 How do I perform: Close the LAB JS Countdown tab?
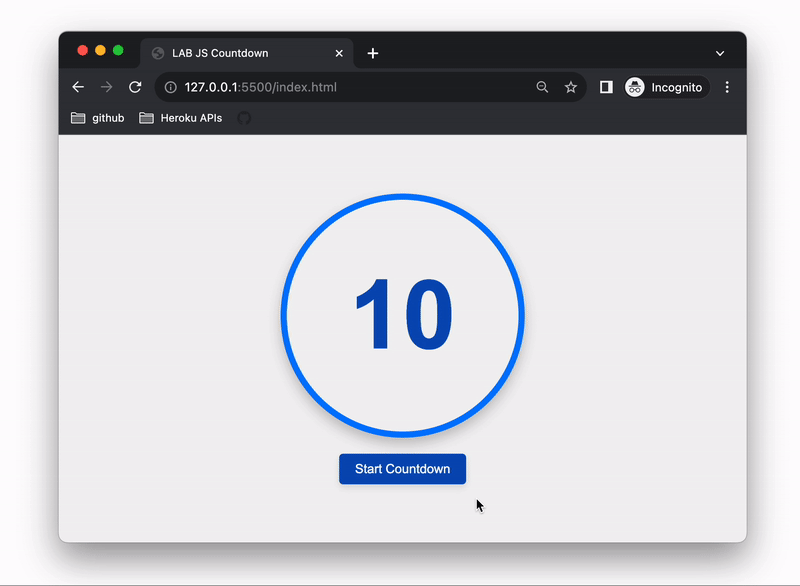click(x=340, y=53)
